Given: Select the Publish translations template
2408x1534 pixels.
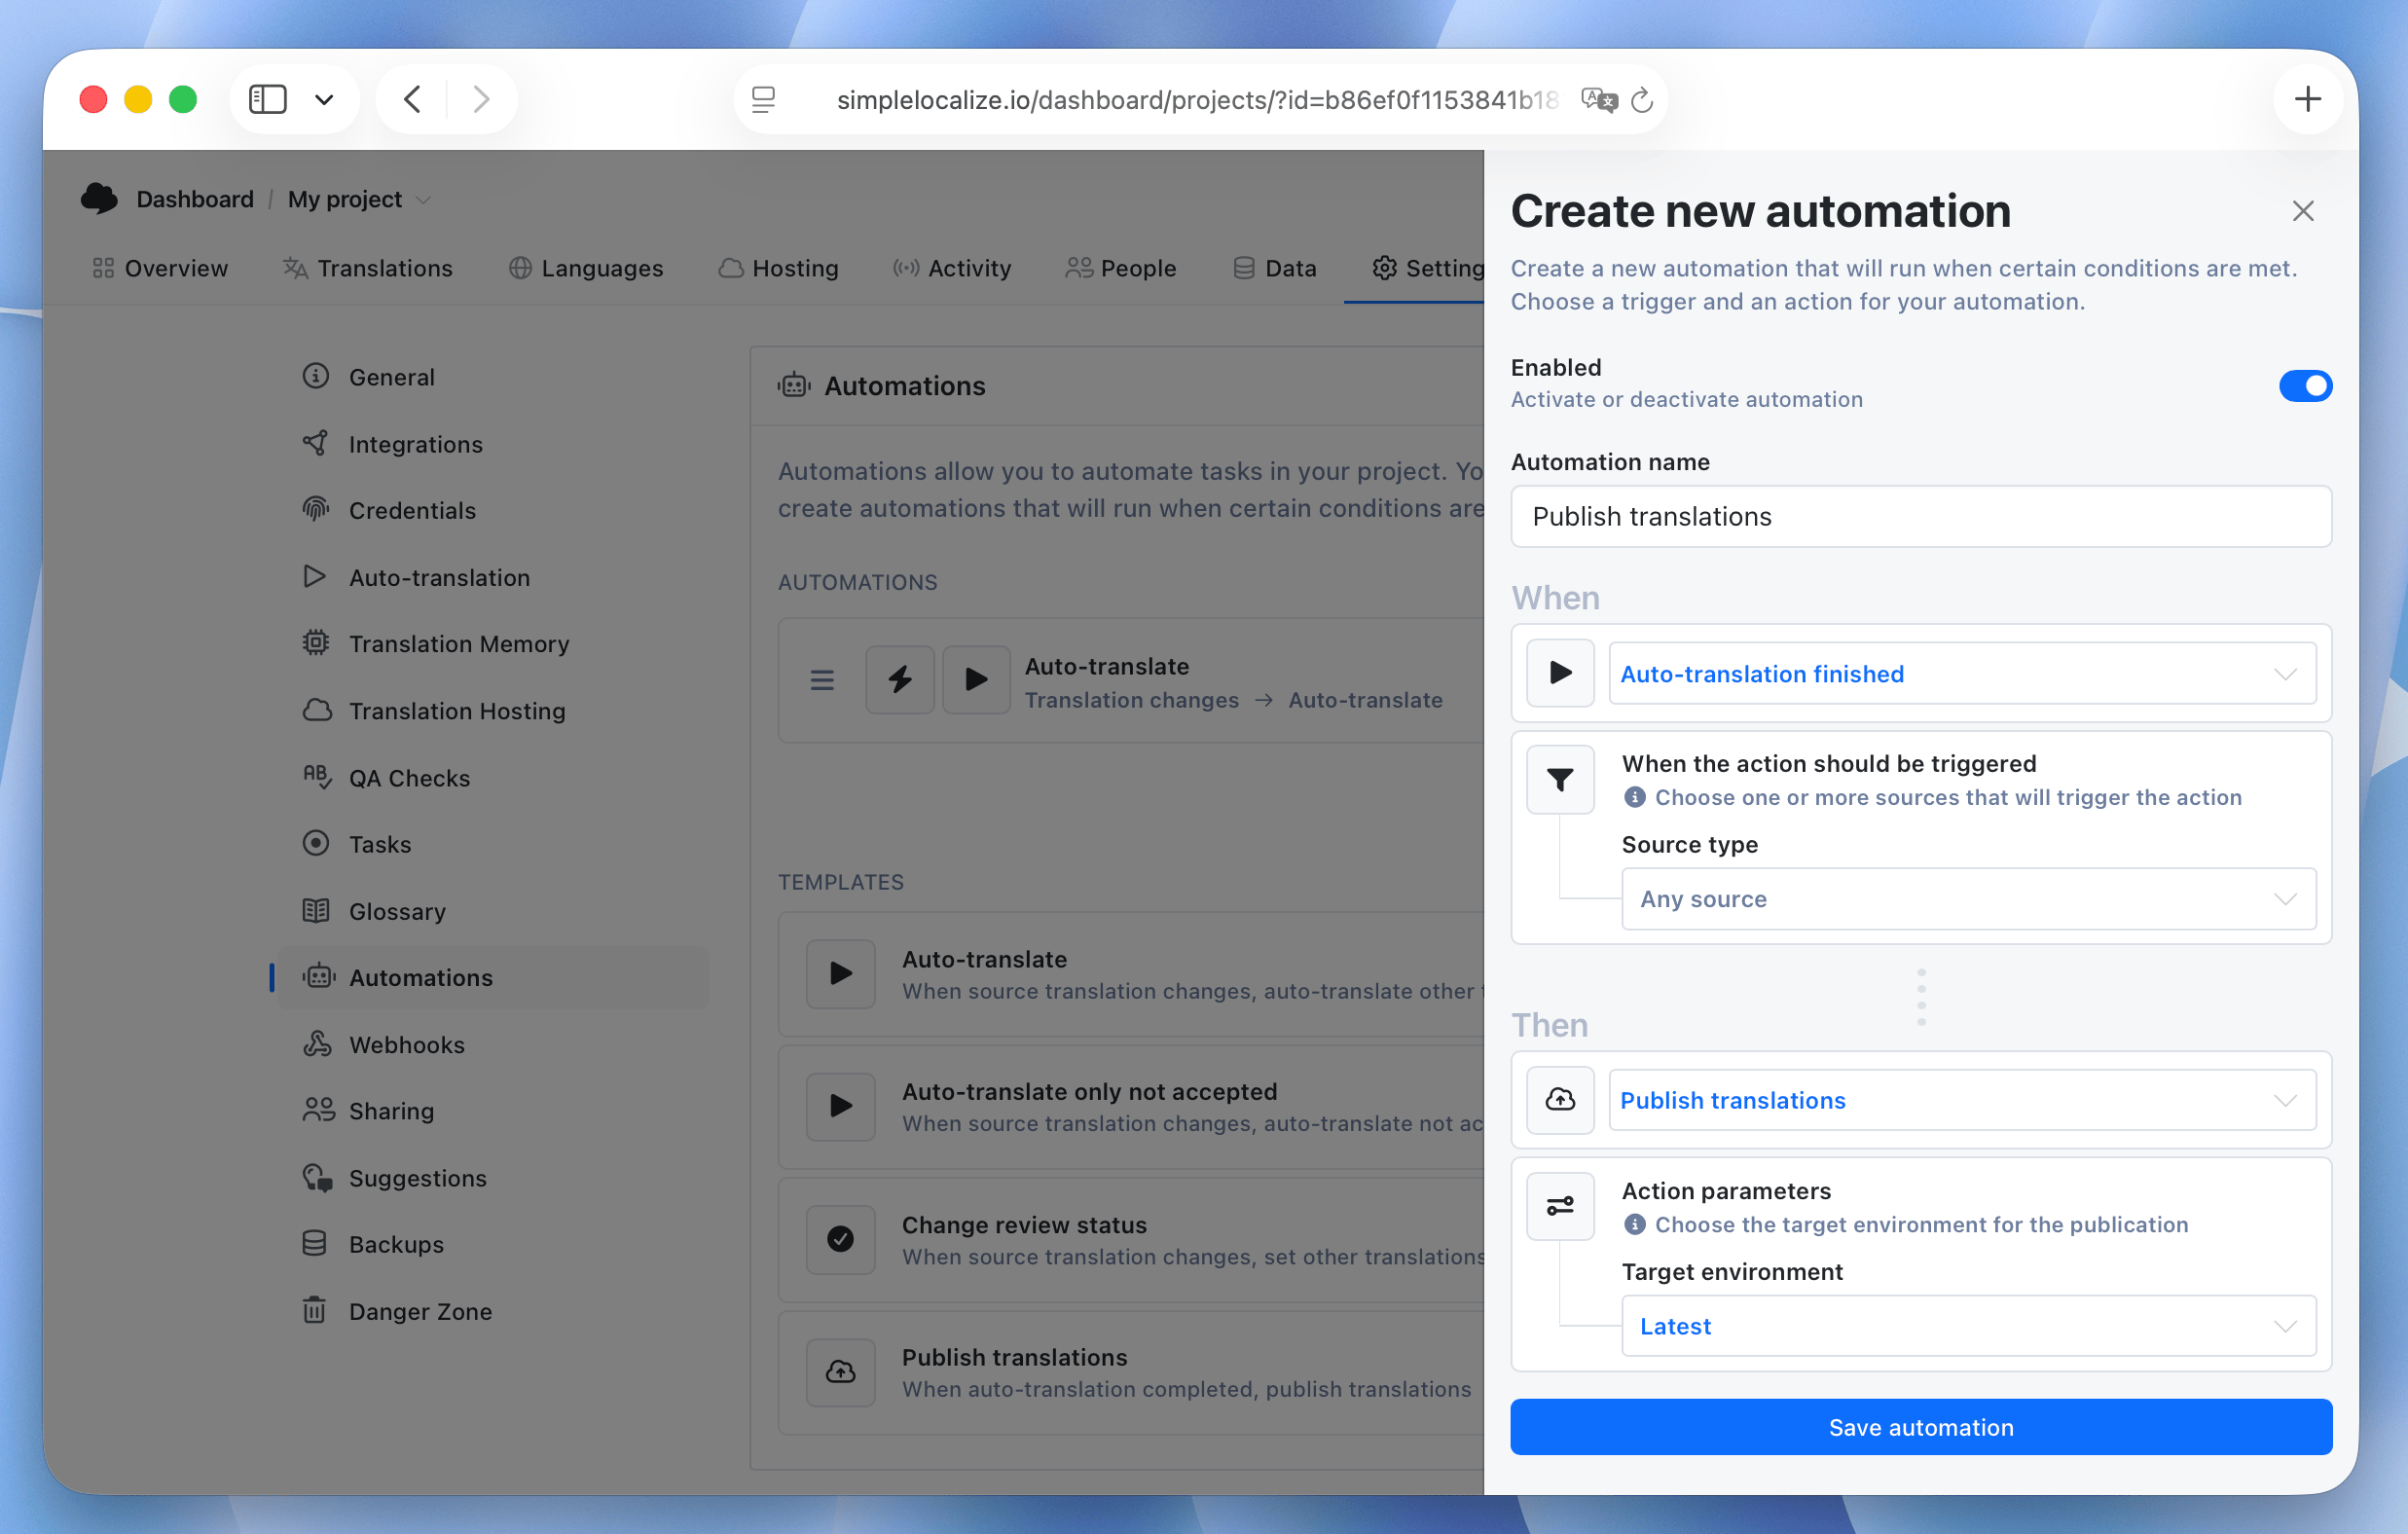Looking at the screenshot, I should click(1131, 1372).
